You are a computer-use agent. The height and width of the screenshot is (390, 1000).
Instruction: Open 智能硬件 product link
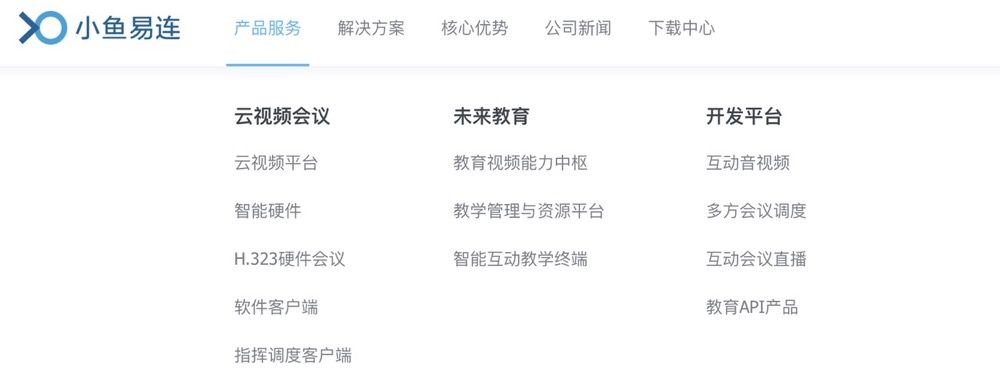point(267,211)
